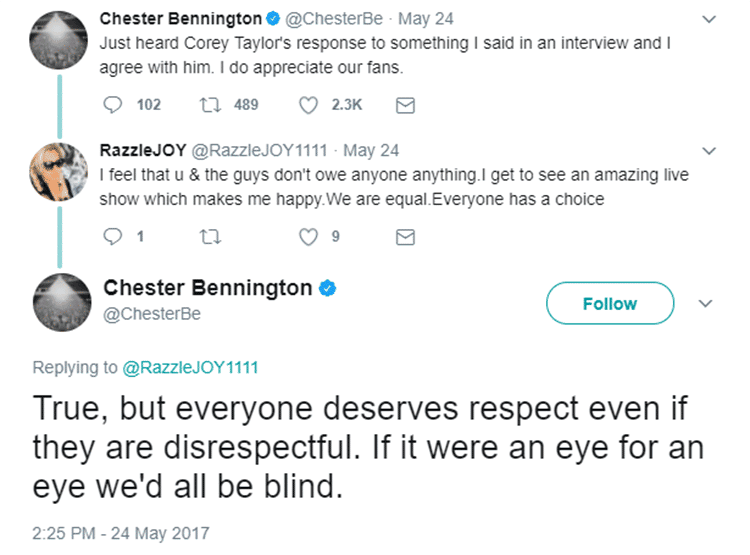The image size is (750, 555).
Task: Open the first tweet's options chevron
Action: [710, 19]
